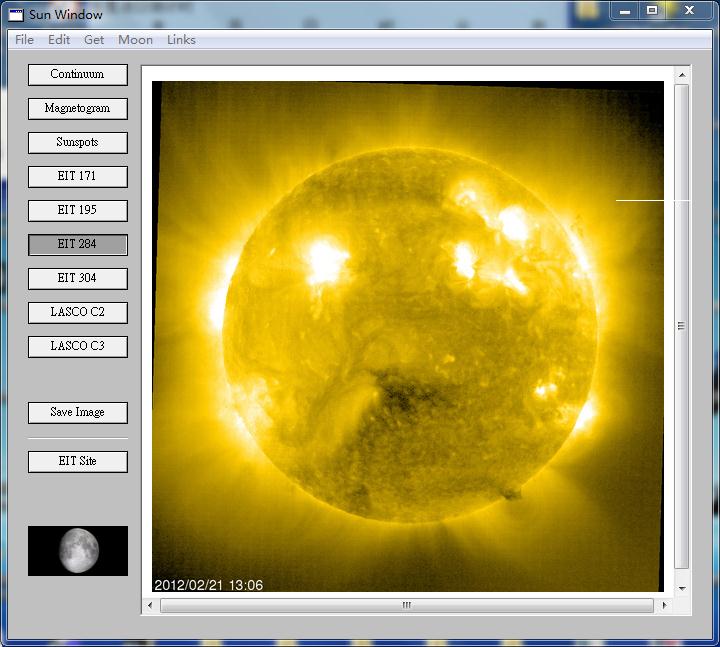Switch to the Magnetogram view
Viewport: 720px width, 647px height.
(78, 109)
